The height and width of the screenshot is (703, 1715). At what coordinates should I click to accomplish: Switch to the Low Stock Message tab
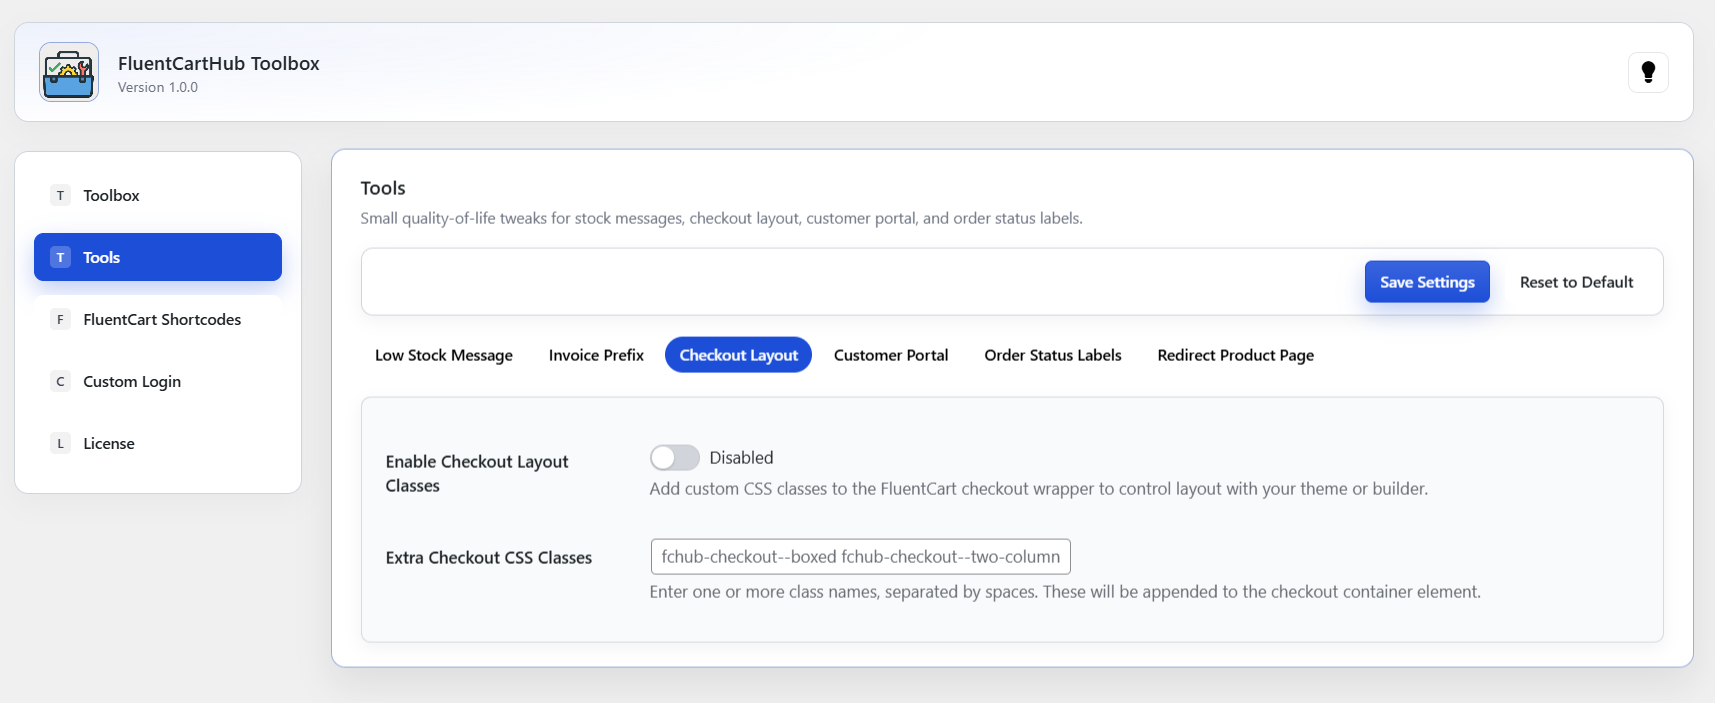click(x=443, y=355)
